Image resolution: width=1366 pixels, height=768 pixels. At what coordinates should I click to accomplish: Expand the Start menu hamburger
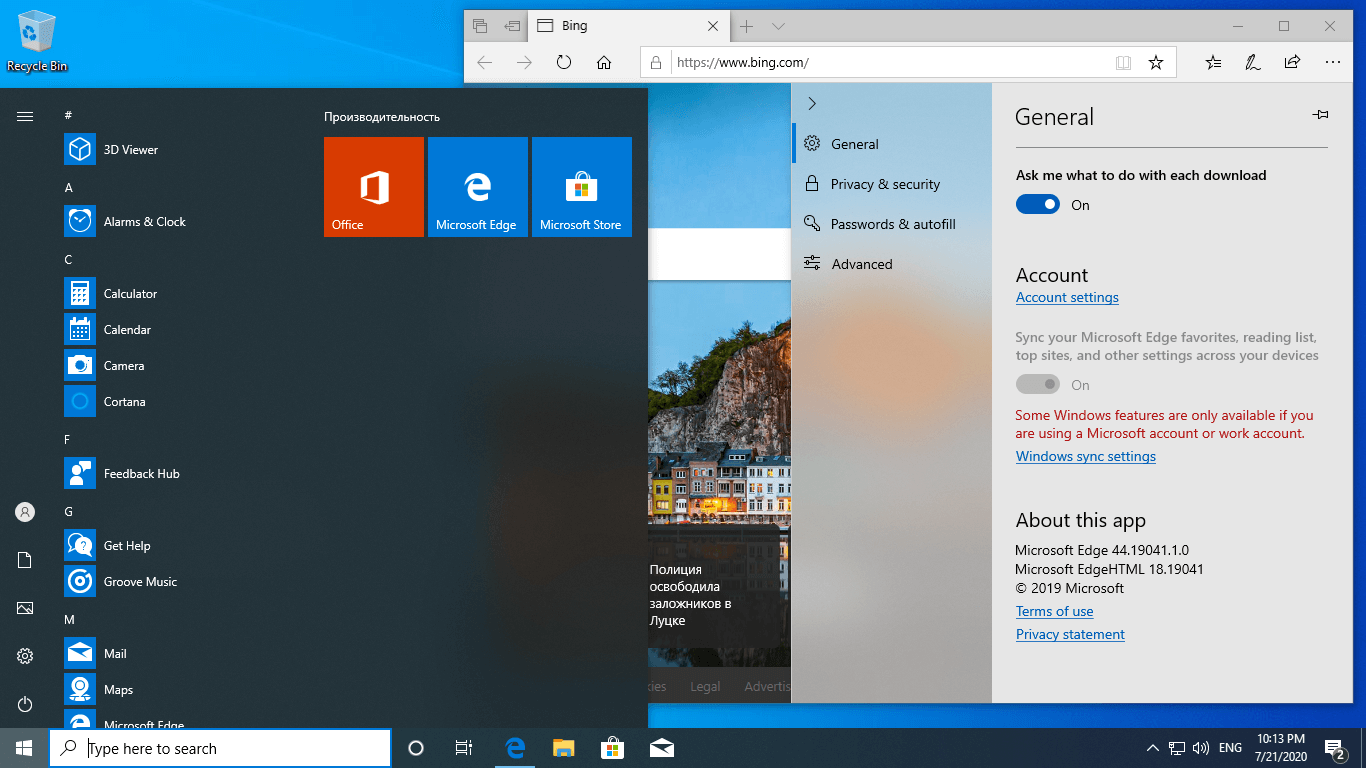[x=25, y=117]
